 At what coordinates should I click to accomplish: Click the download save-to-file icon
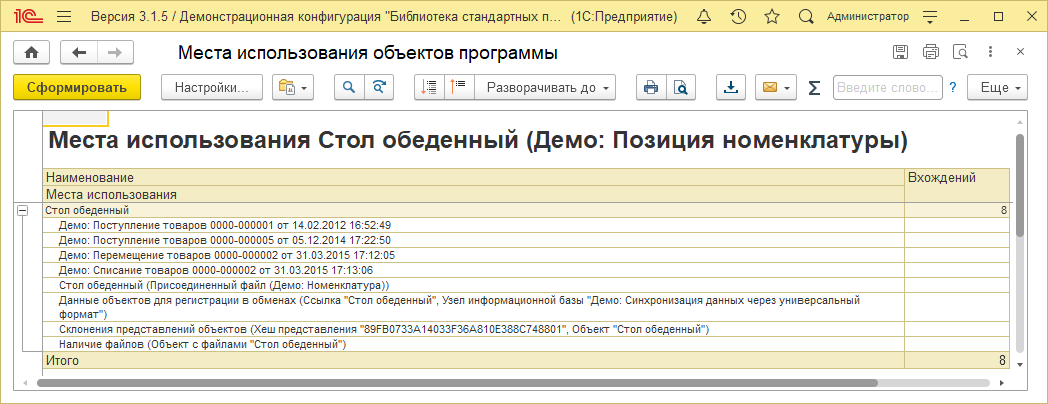tap(732, 88)
